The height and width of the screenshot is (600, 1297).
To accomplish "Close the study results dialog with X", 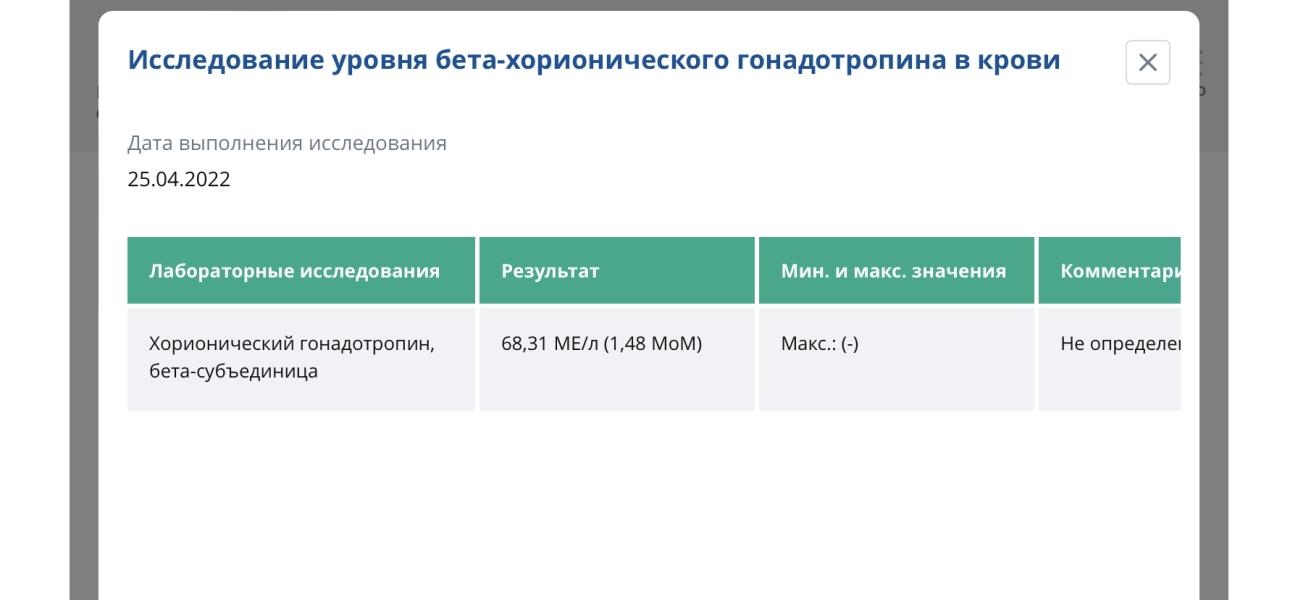I will (1147, 63).
